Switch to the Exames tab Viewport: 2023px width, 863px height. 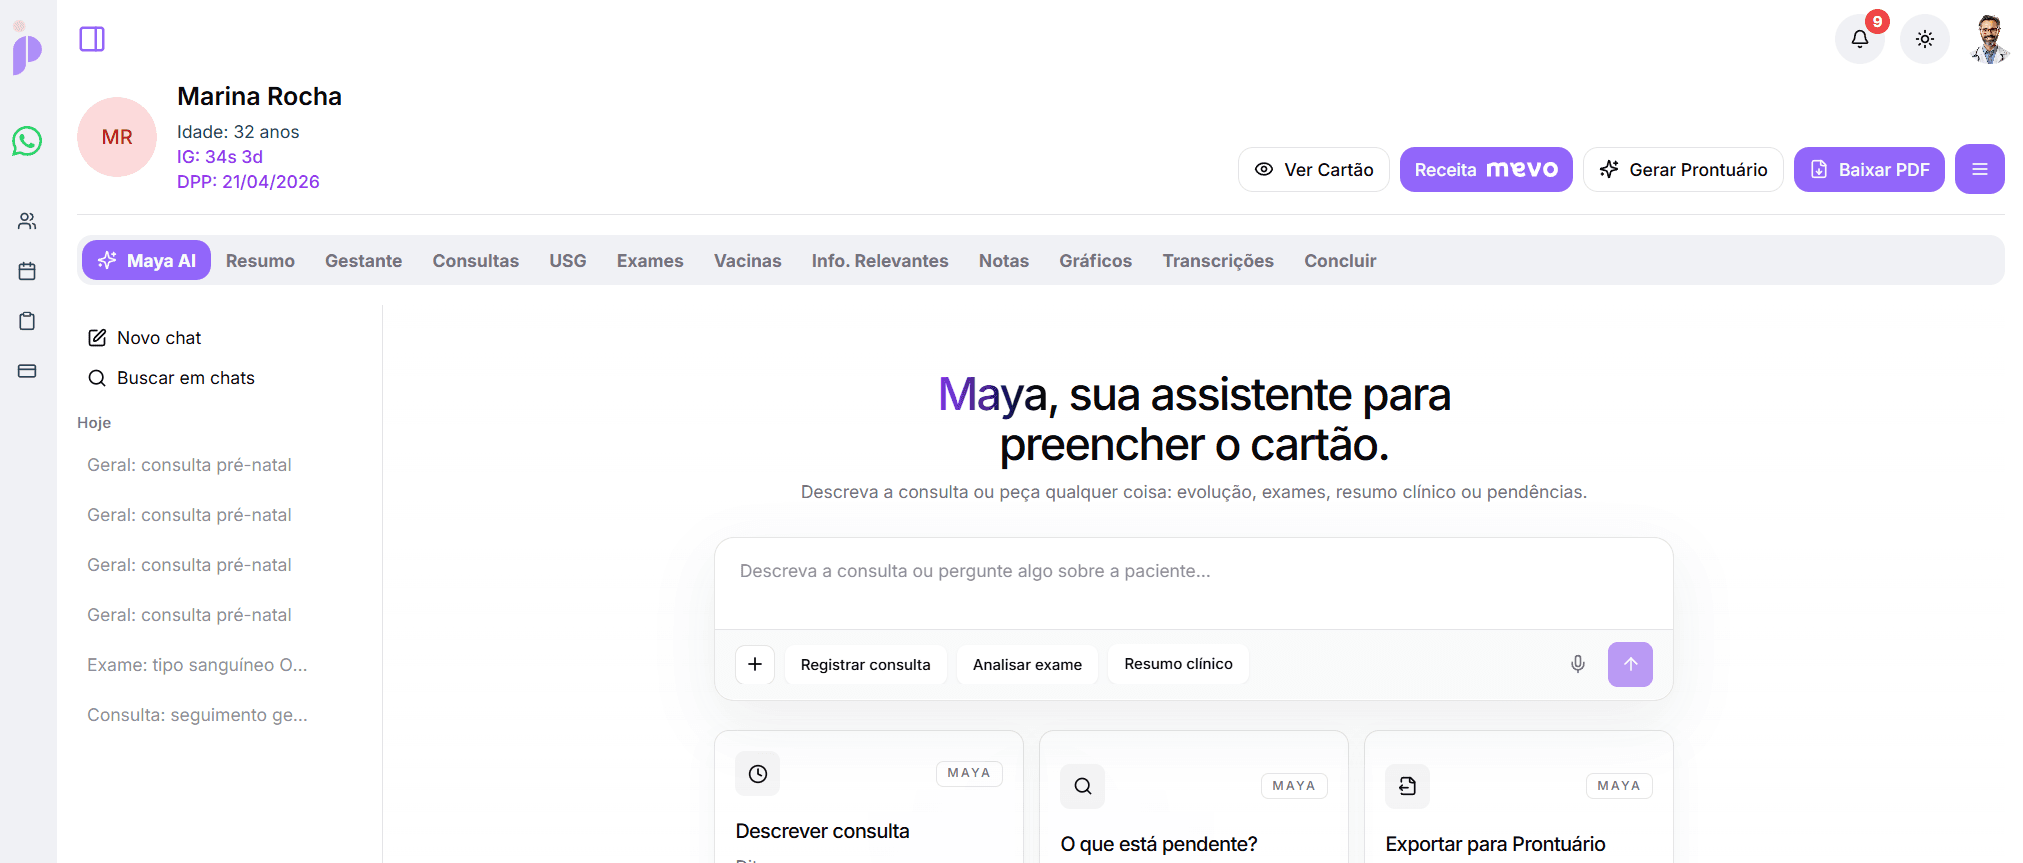click(x=650, y=261)
